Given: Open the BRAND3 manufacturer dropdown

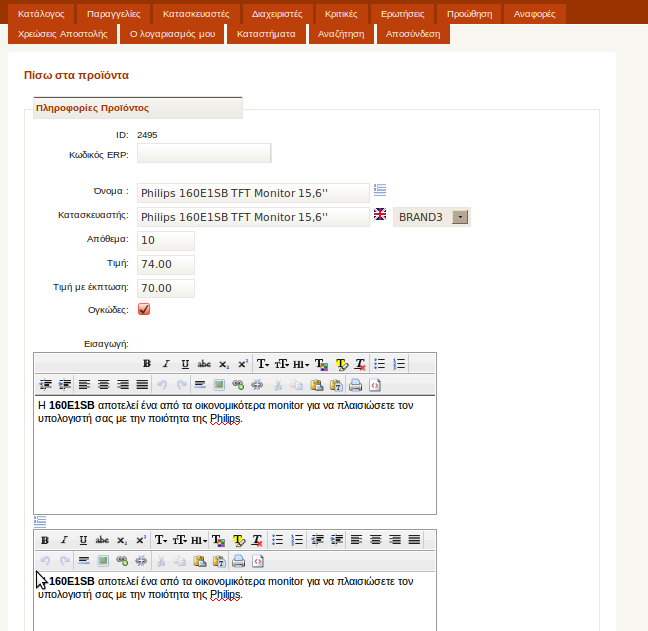Looking at the screenshot, I should 460,217.
